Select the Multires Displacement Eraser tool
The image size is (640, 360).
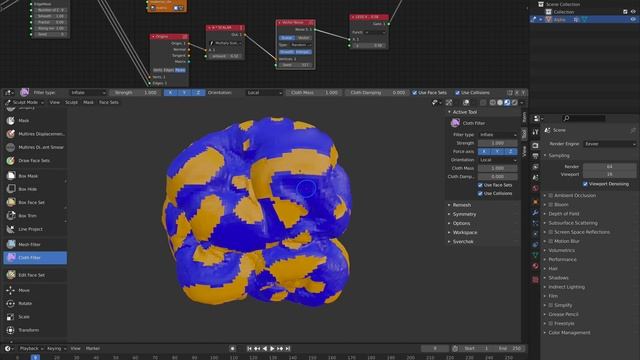pos(35,134)
